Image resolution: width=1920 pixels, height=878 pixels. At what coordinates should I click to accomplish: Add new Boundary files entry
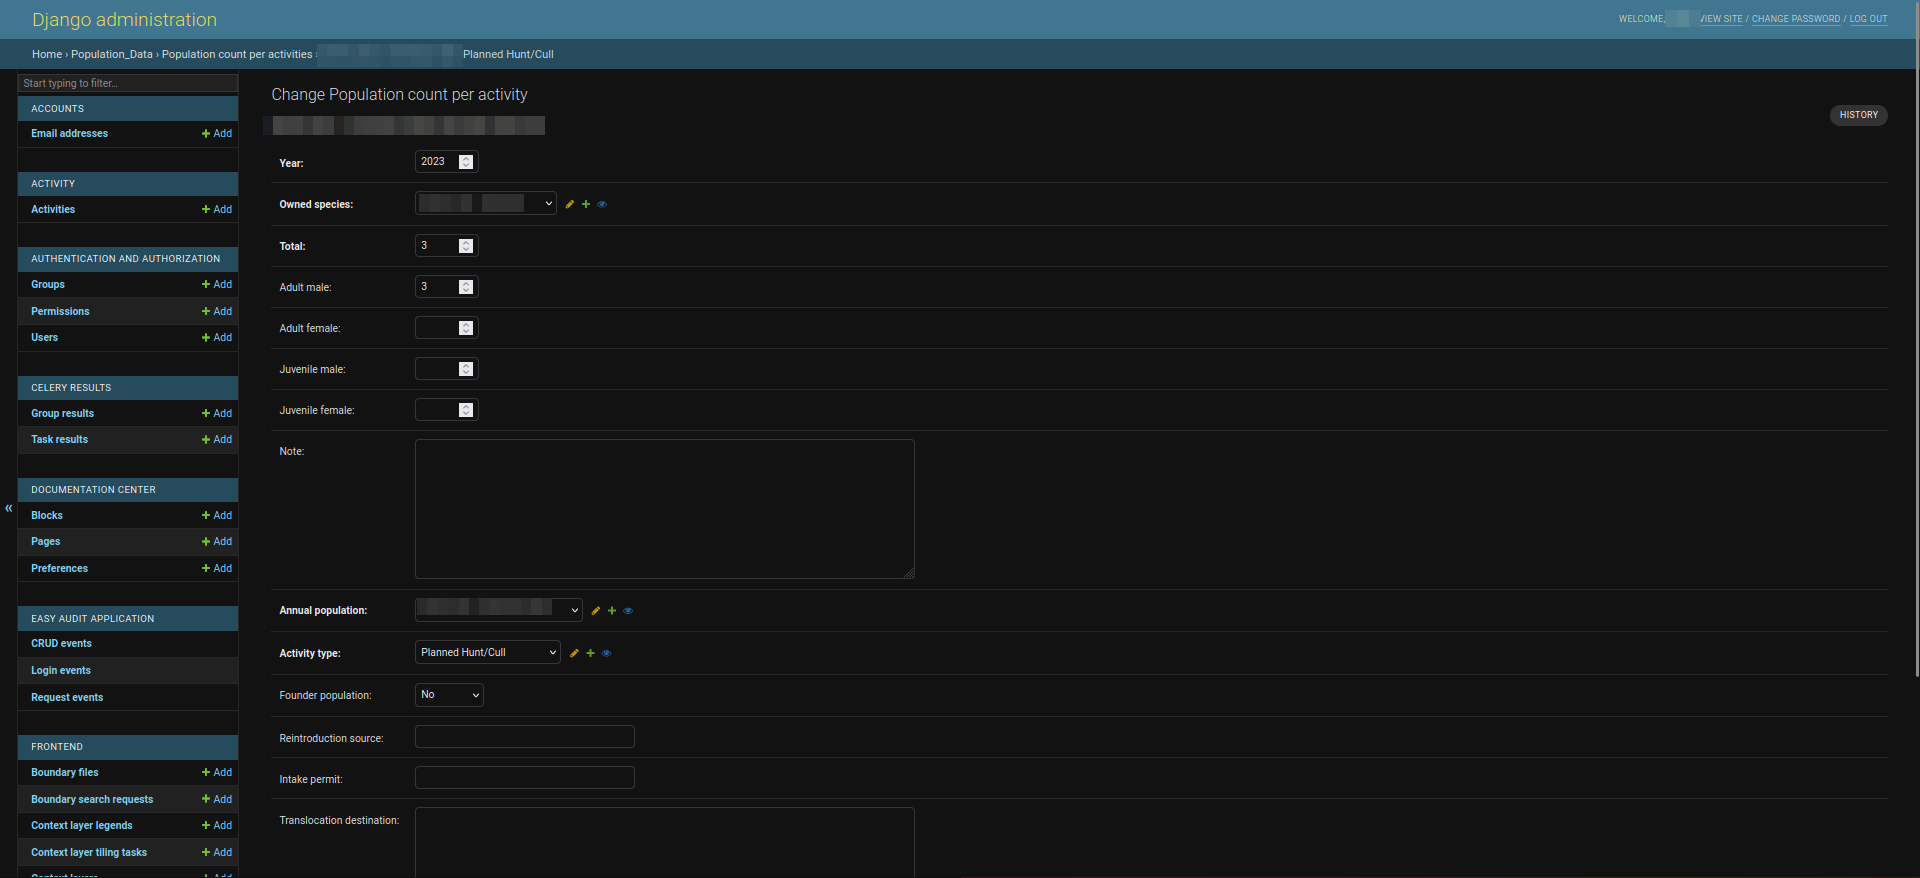(x=217, y=773)
